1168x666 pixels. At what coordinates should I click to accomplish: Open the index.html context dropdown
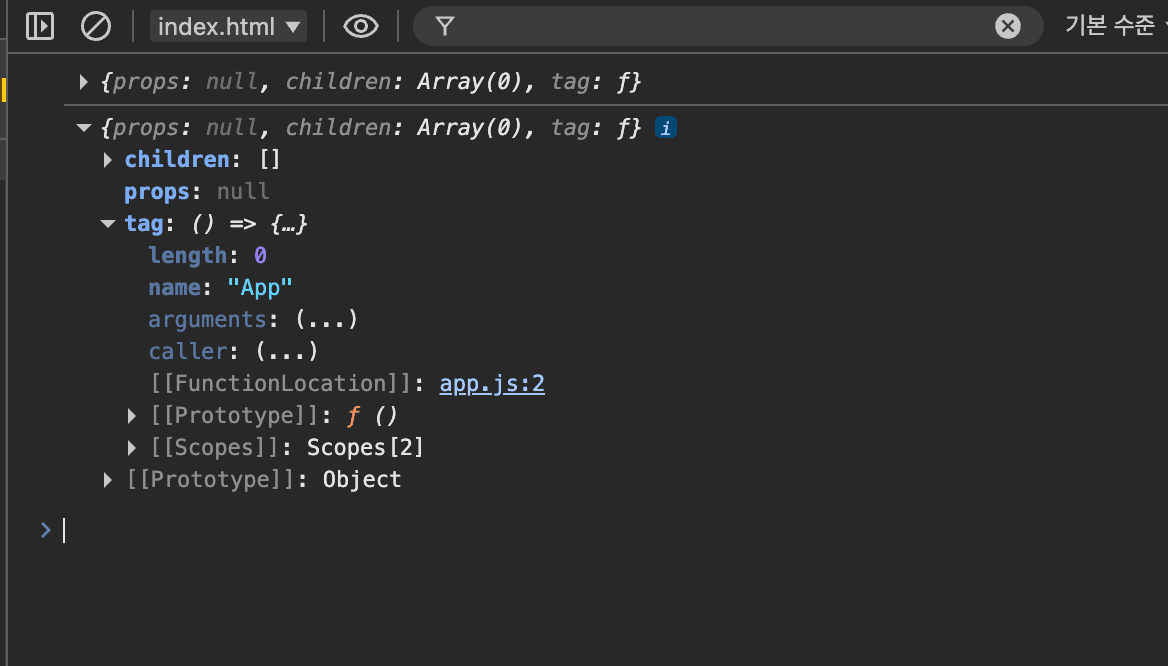pyautogui.click(x=228, y=27)
